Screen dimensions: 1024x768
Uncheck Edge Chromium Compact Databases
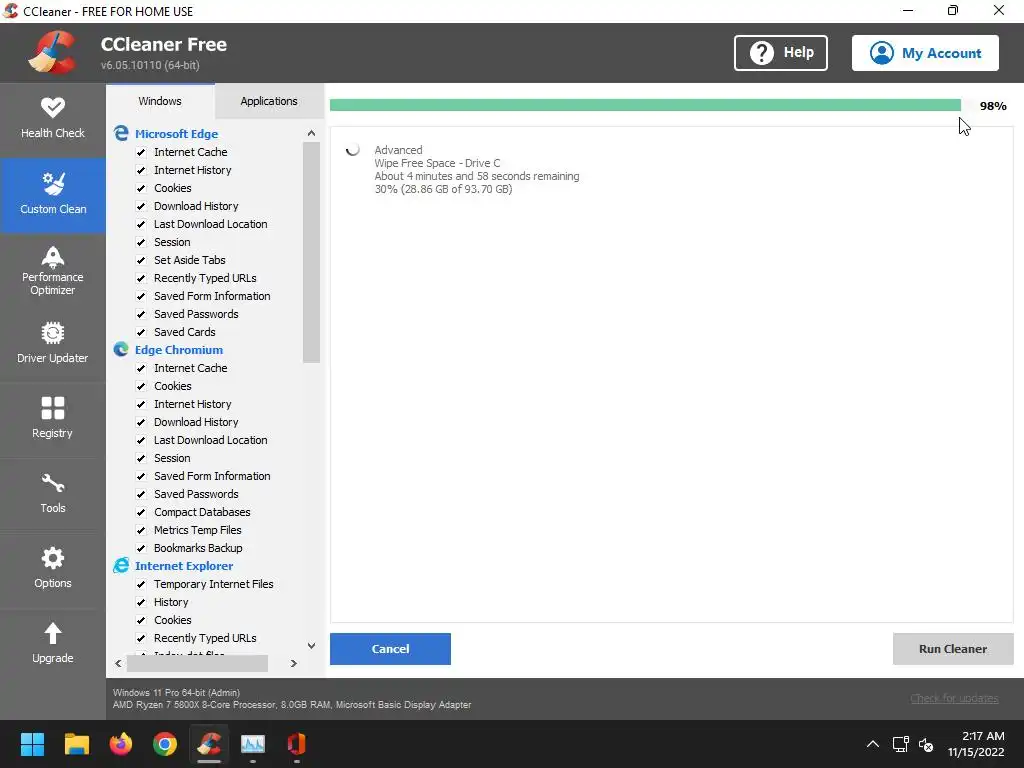coord(140,512)
